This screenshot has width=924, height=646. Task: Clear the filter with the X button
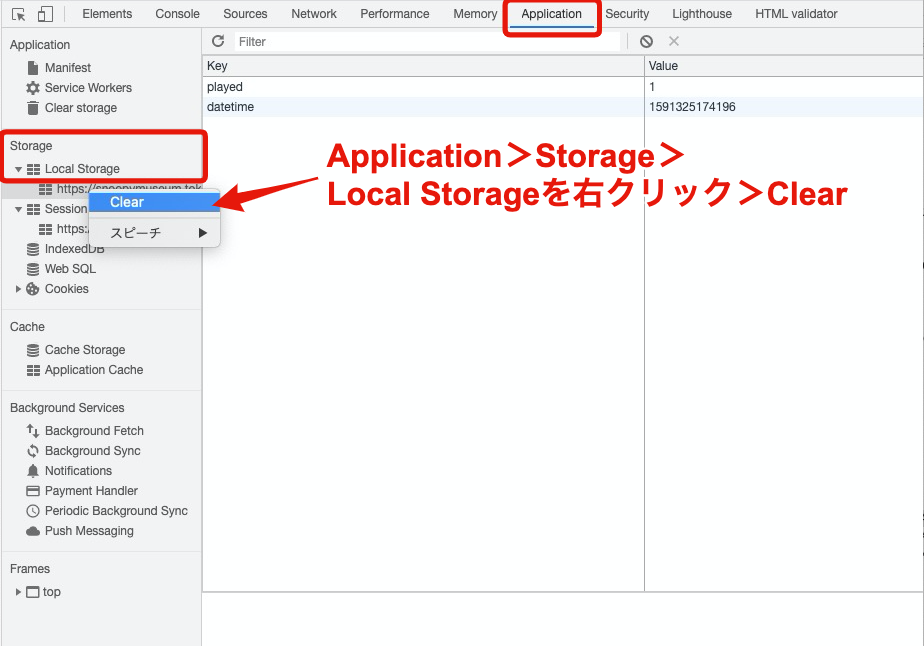[674, 41]
